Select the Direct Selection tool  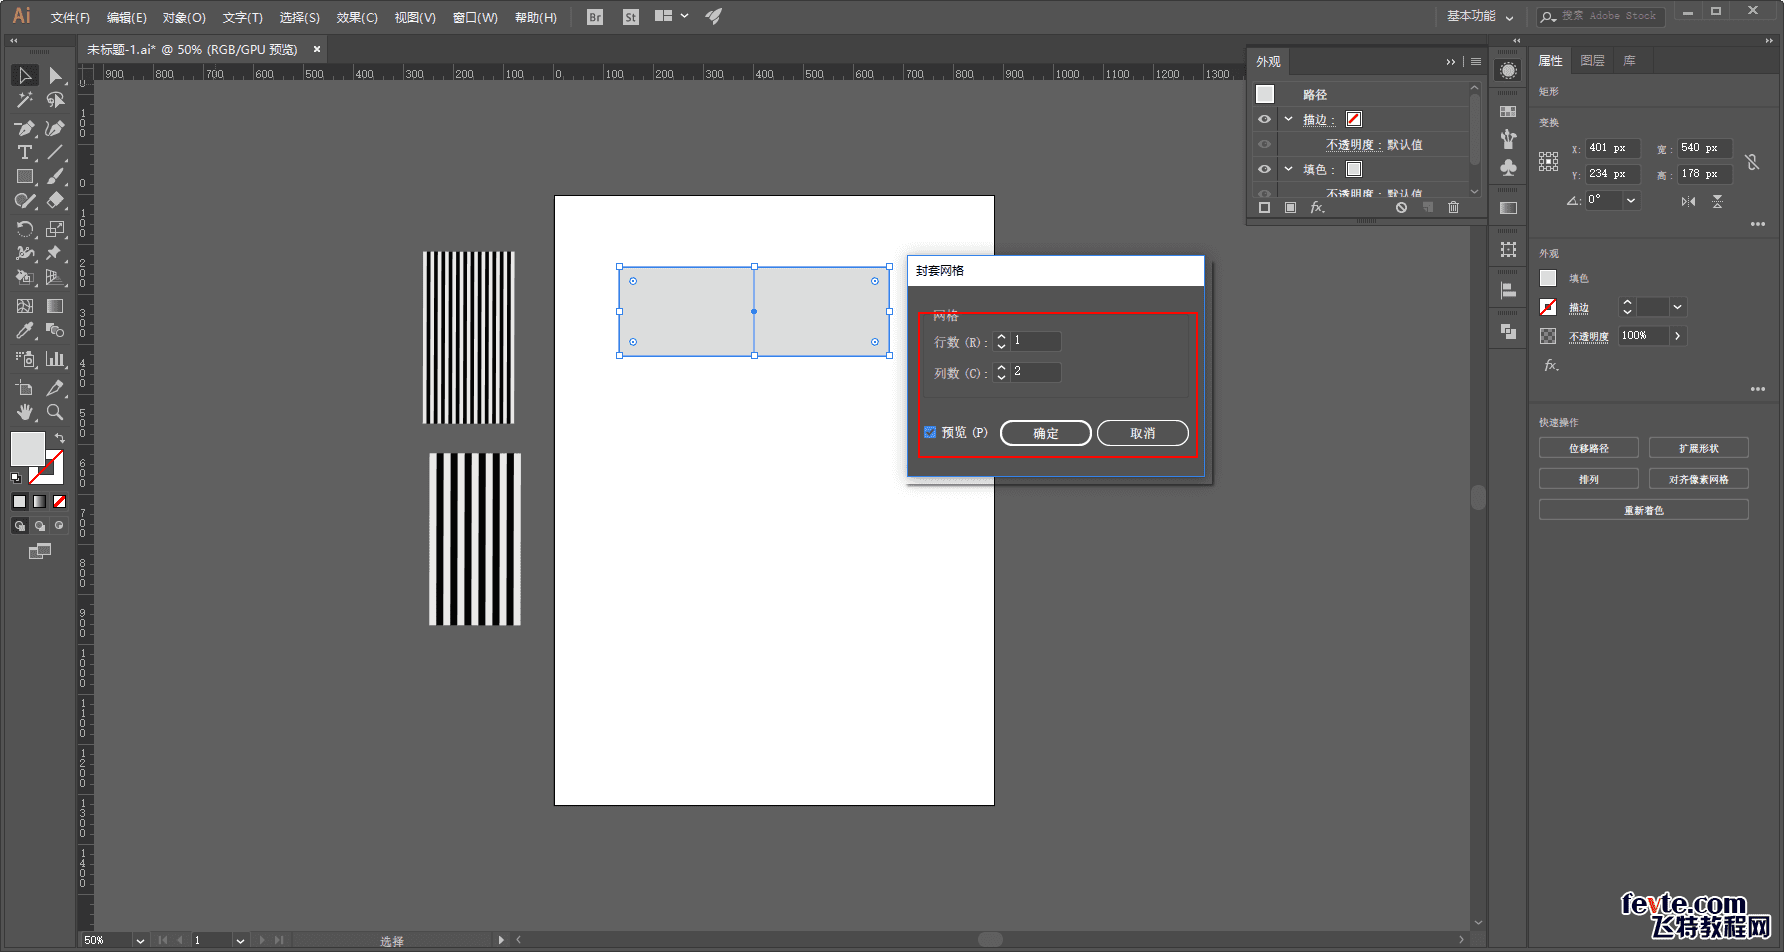(x=55, y=76)
